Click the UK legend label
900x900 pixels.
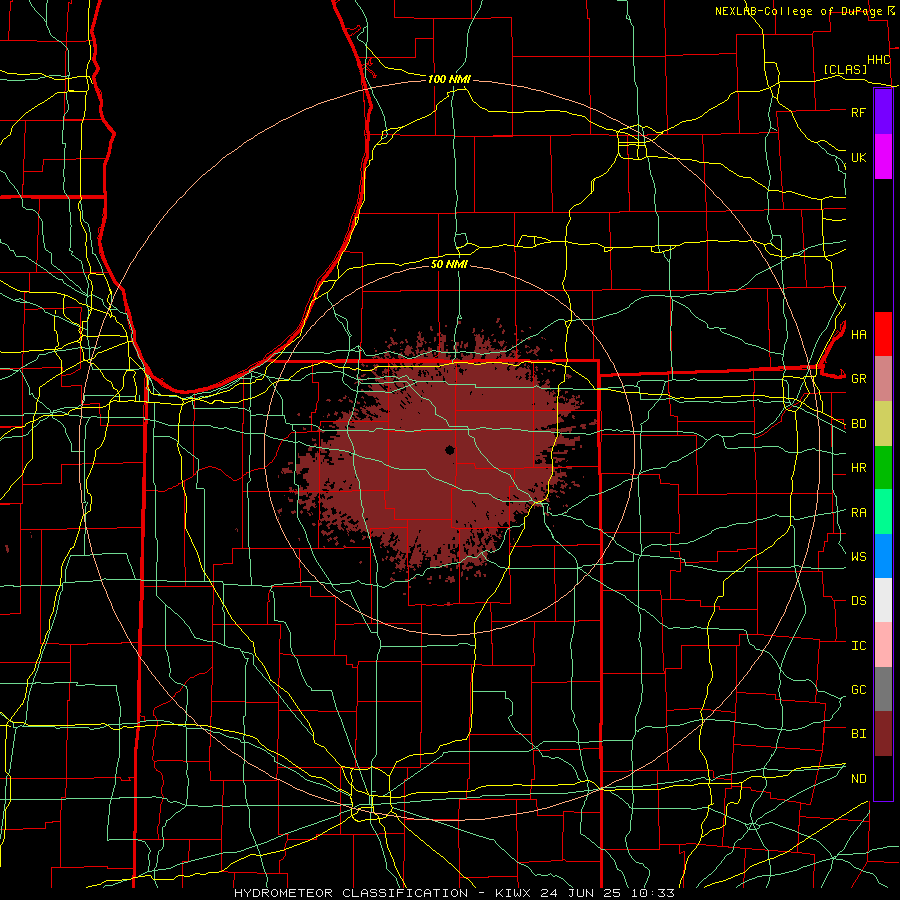click(858, 157)
